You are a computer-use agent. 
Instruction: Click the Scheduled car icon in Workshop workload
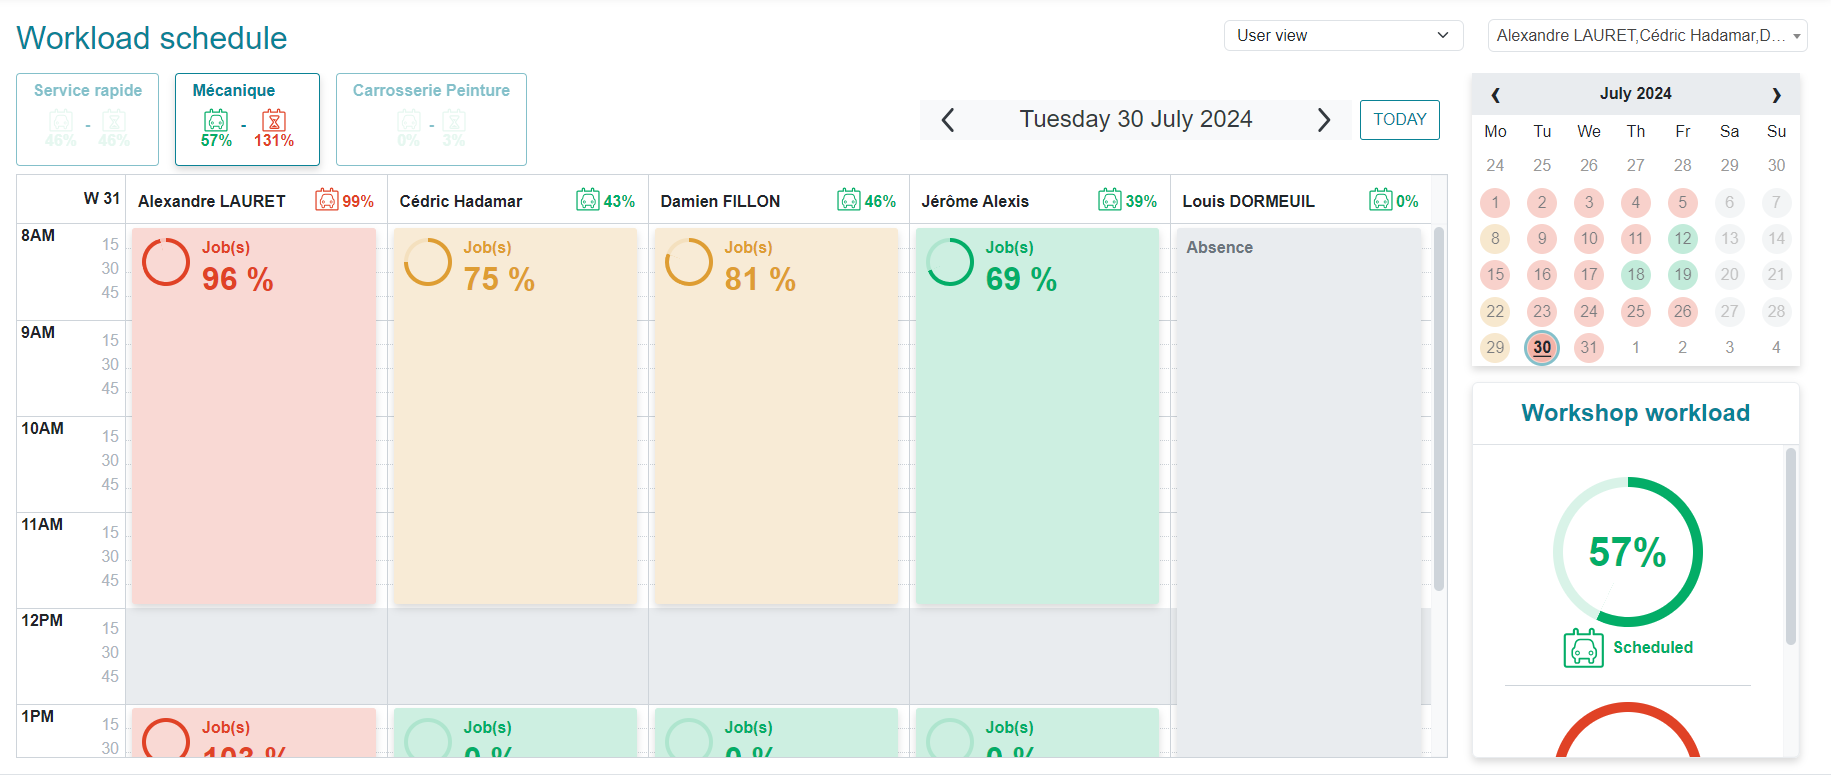pyautogui.click(x=1584, y=648)
